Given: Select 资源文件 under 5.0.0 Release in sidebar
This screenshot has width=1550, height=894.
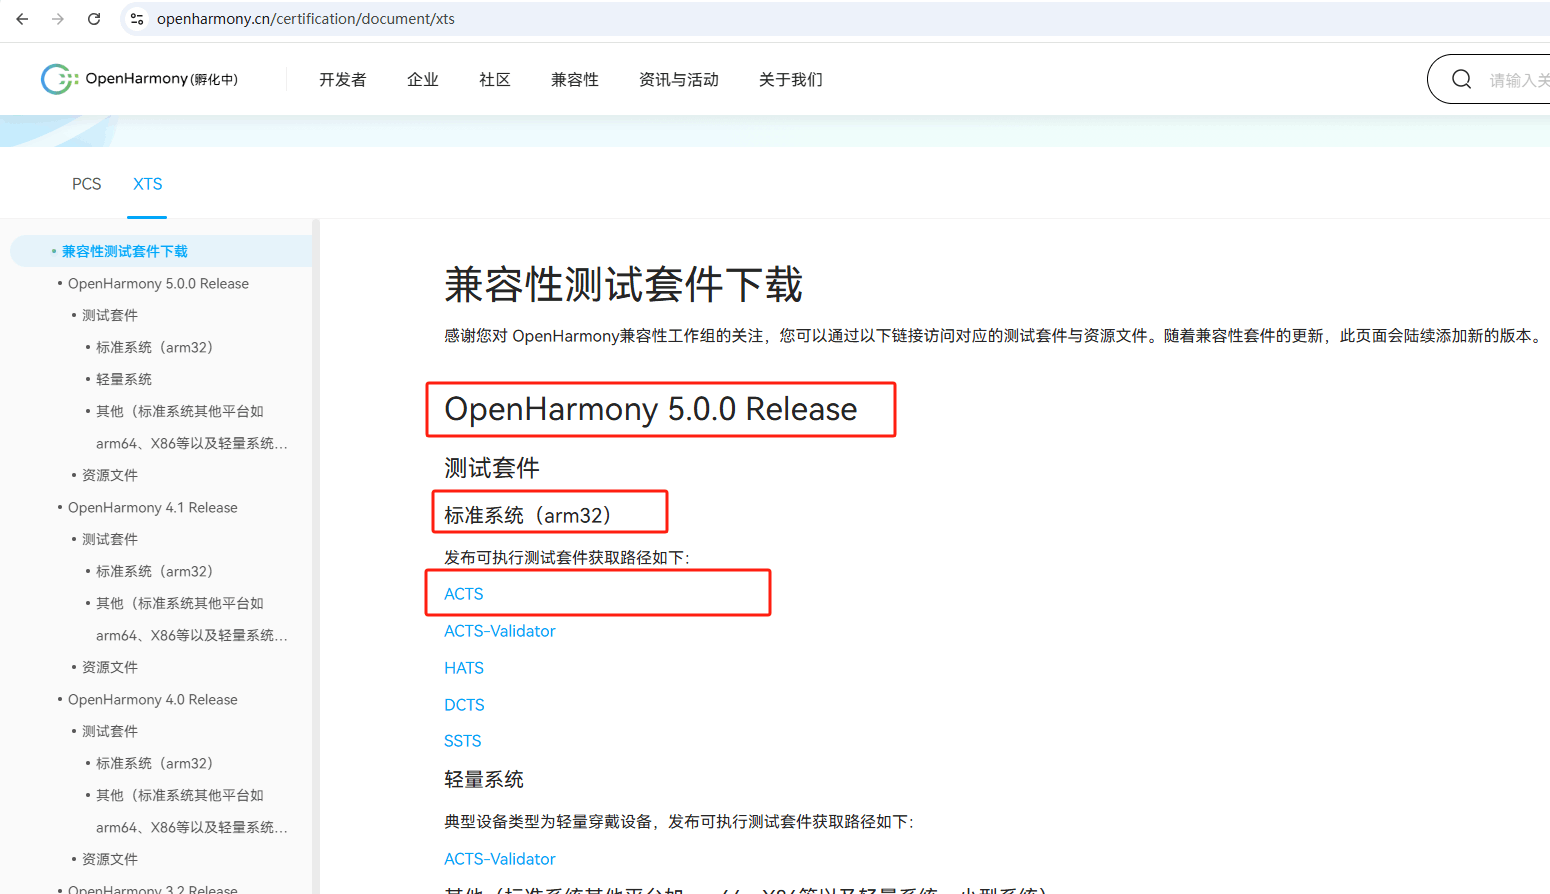Looking at the screenshot, I should click(x=110, y=475).
